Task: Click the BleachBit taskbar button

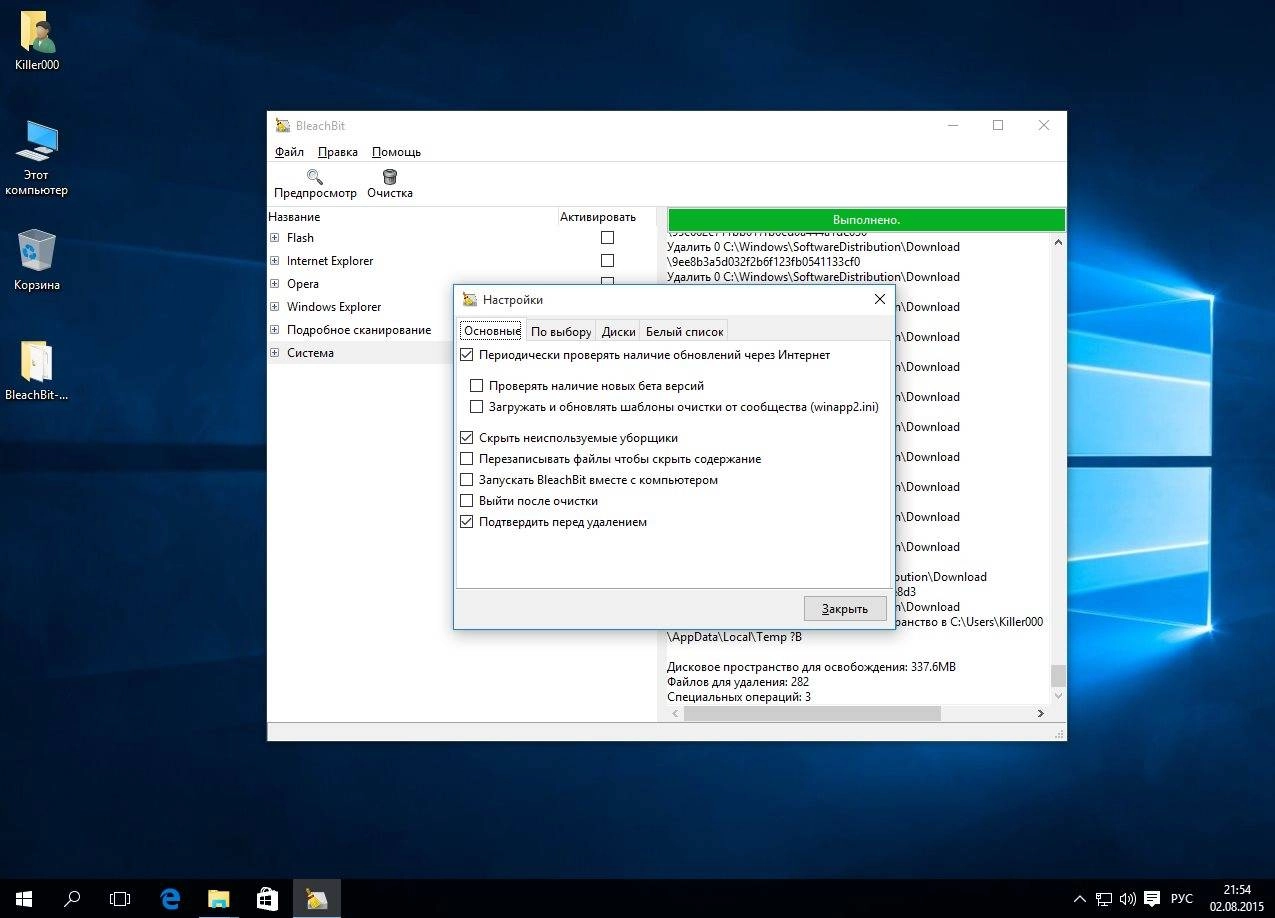Action: (316, 898)
